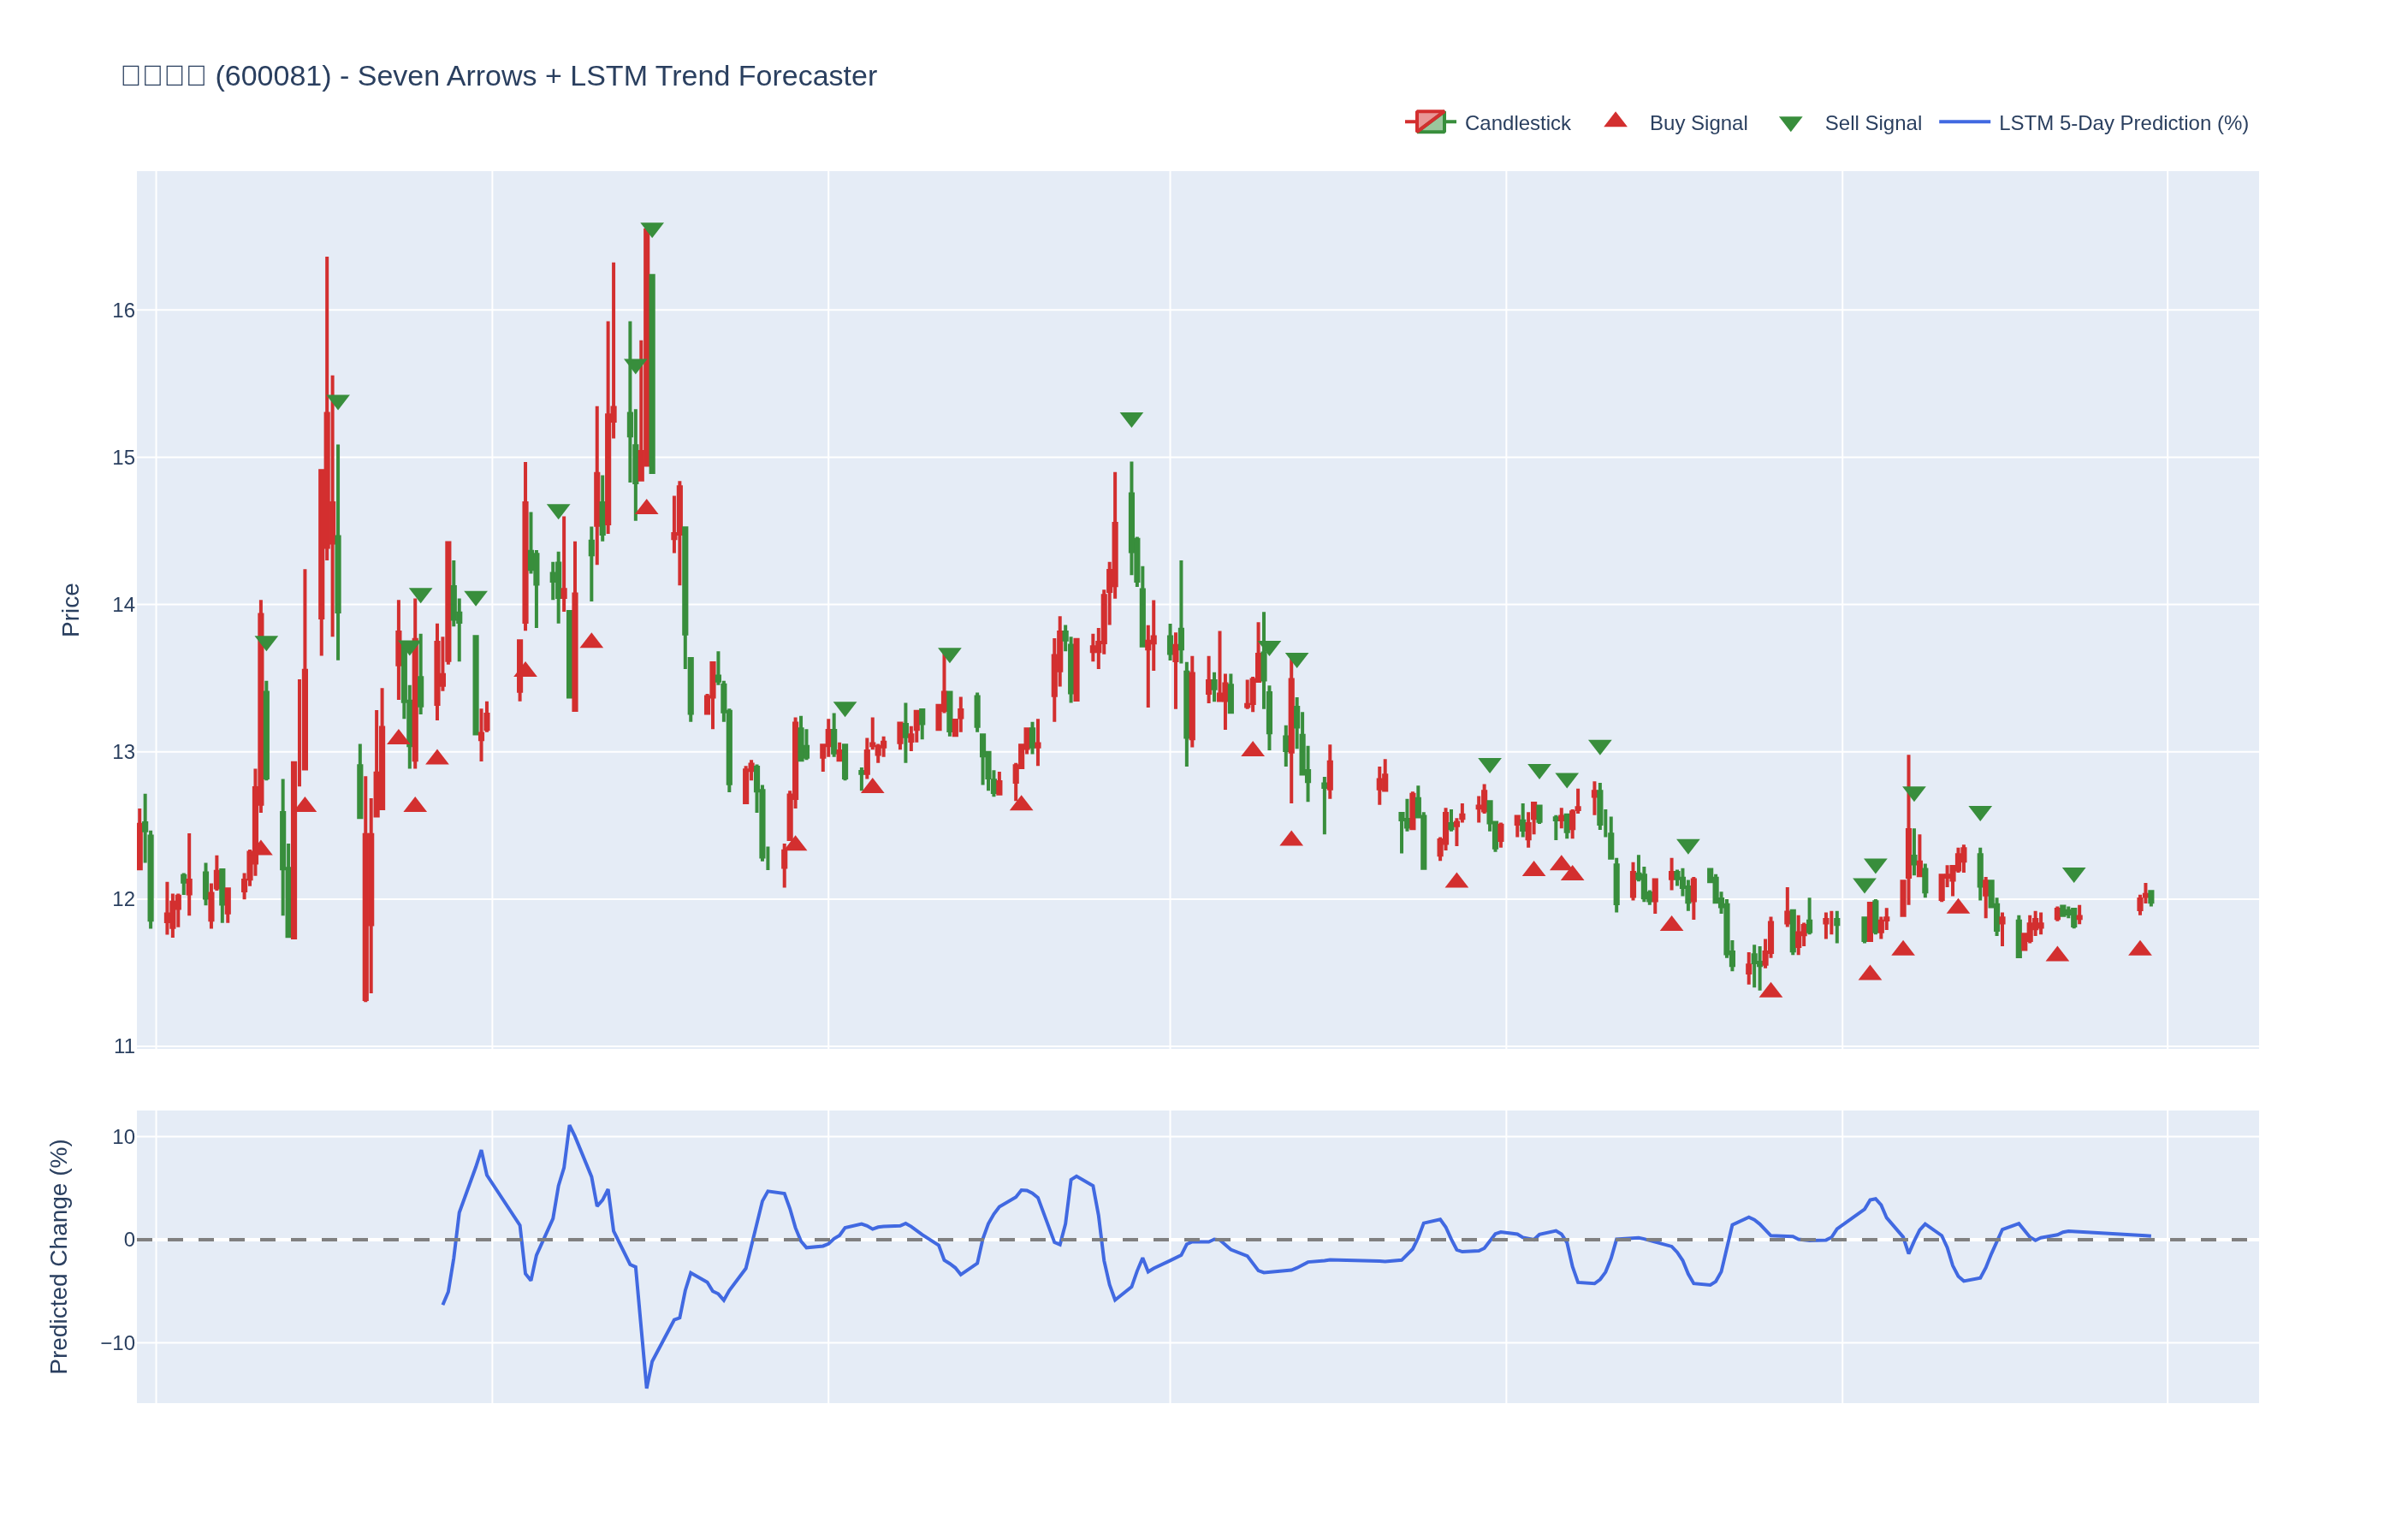
Task: Click the green down-triangle legend icon
Action: pyautogui.click(x=1790, y=124)
